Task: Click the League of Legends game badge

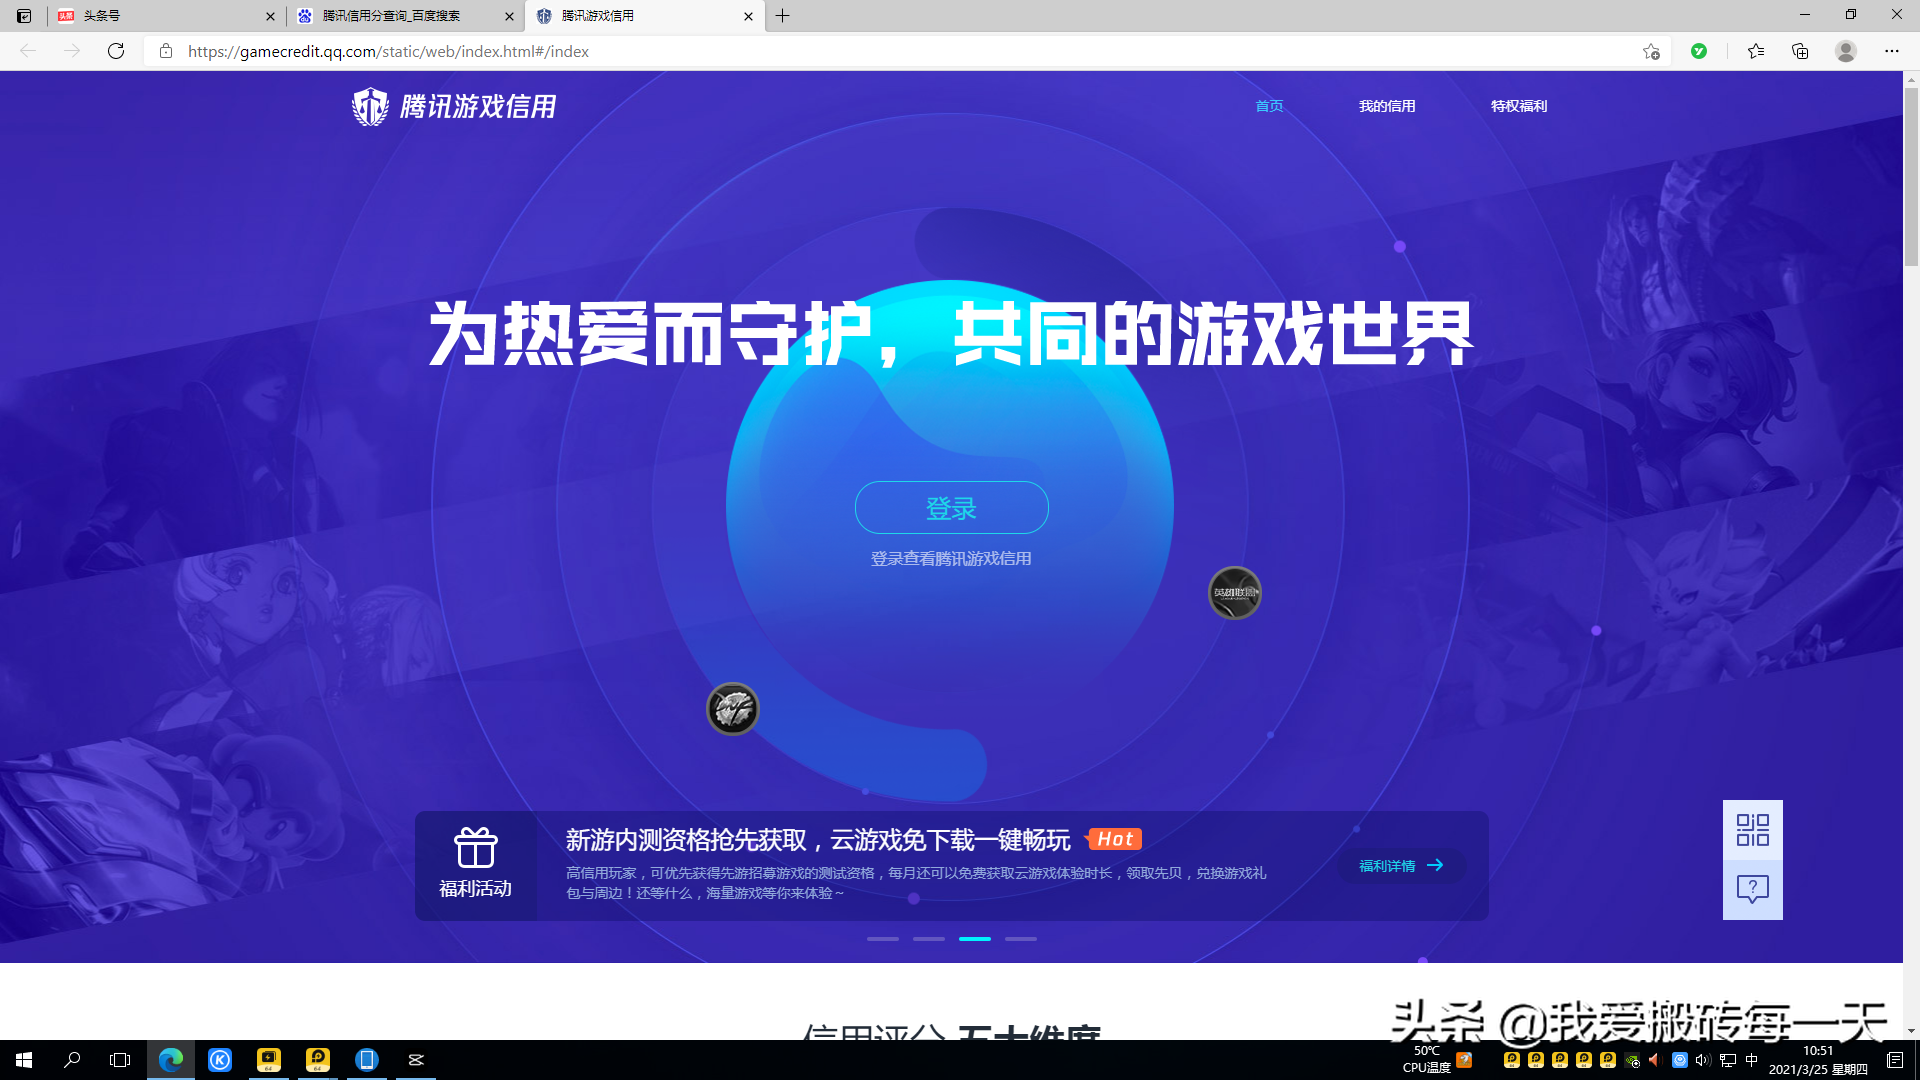Action: [1234, 593]
